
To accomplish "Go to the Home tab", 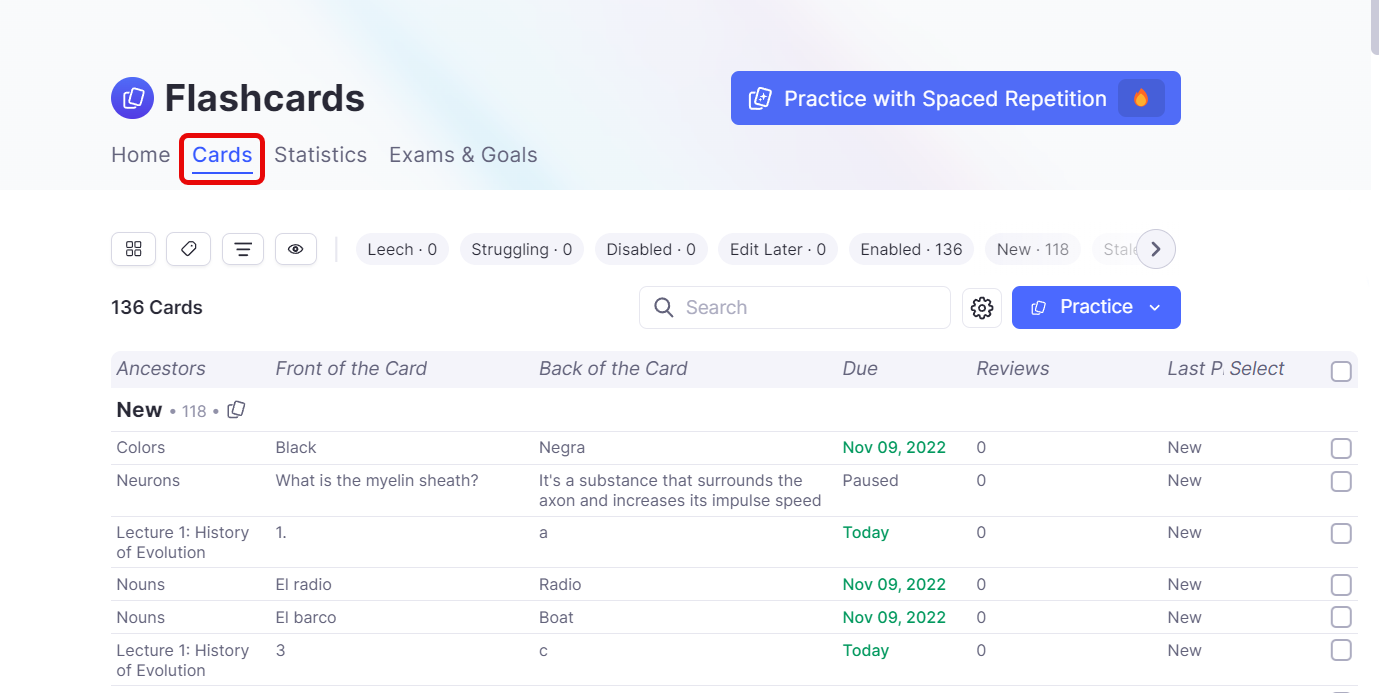I will (140, 155).
